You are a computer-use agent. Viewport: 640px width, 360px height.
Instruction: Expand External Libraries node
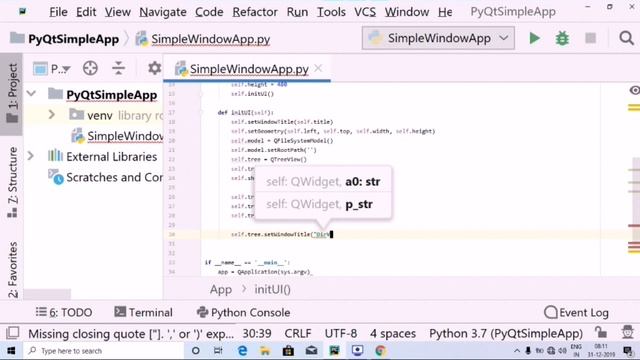31,156
